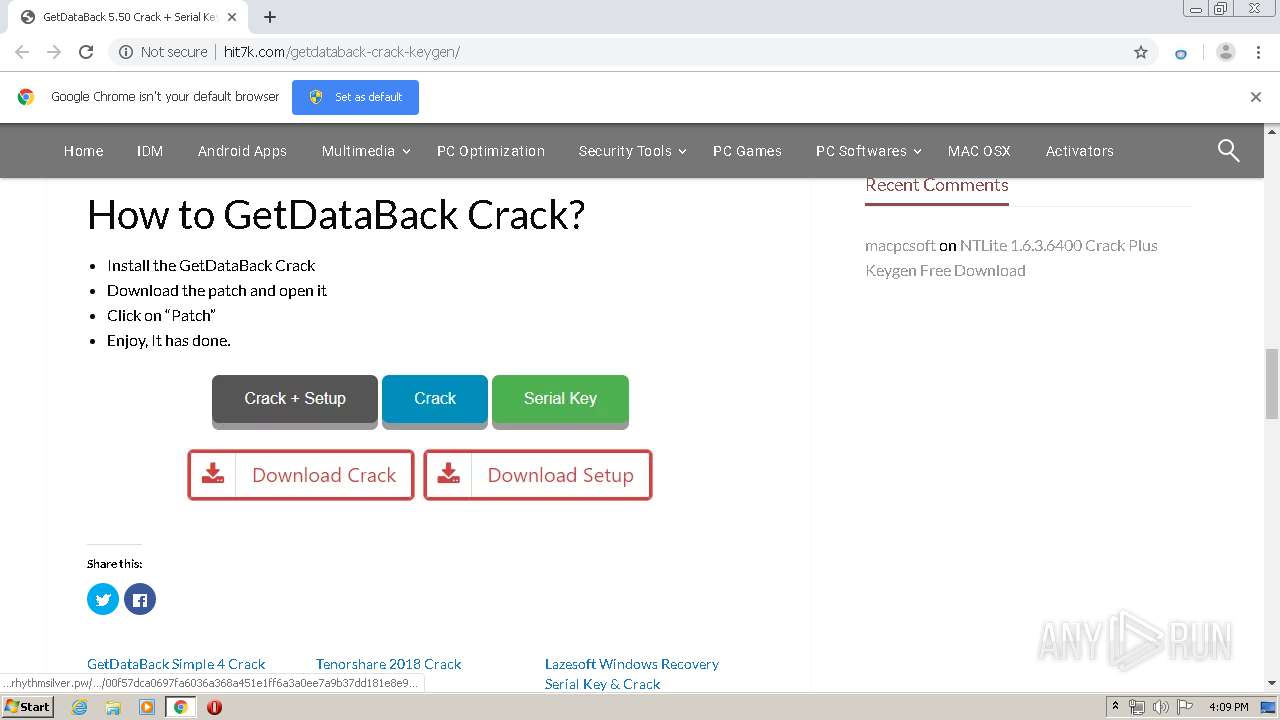The height and width of the screenshot is (720, 1280).
Task: Click the Recent Comments heading
Action: 936,185
